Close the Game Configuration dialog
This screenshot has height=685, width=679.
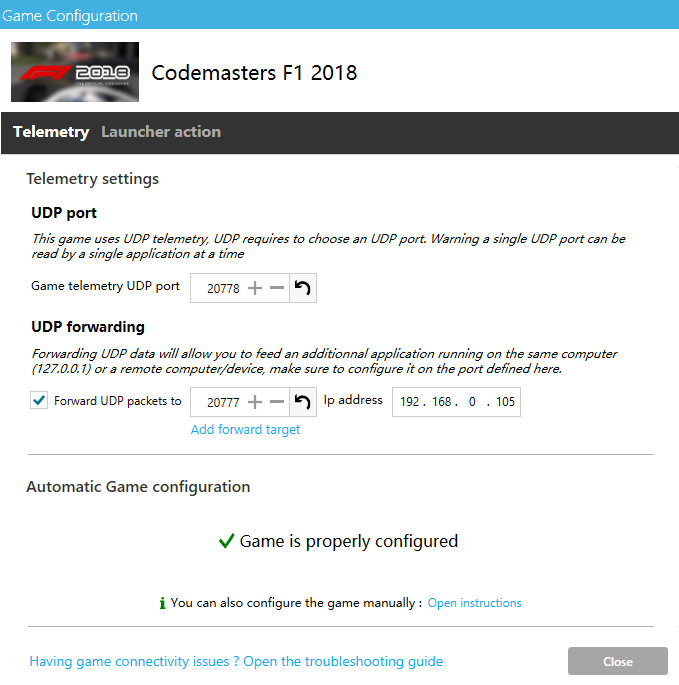tap(617, 661)
